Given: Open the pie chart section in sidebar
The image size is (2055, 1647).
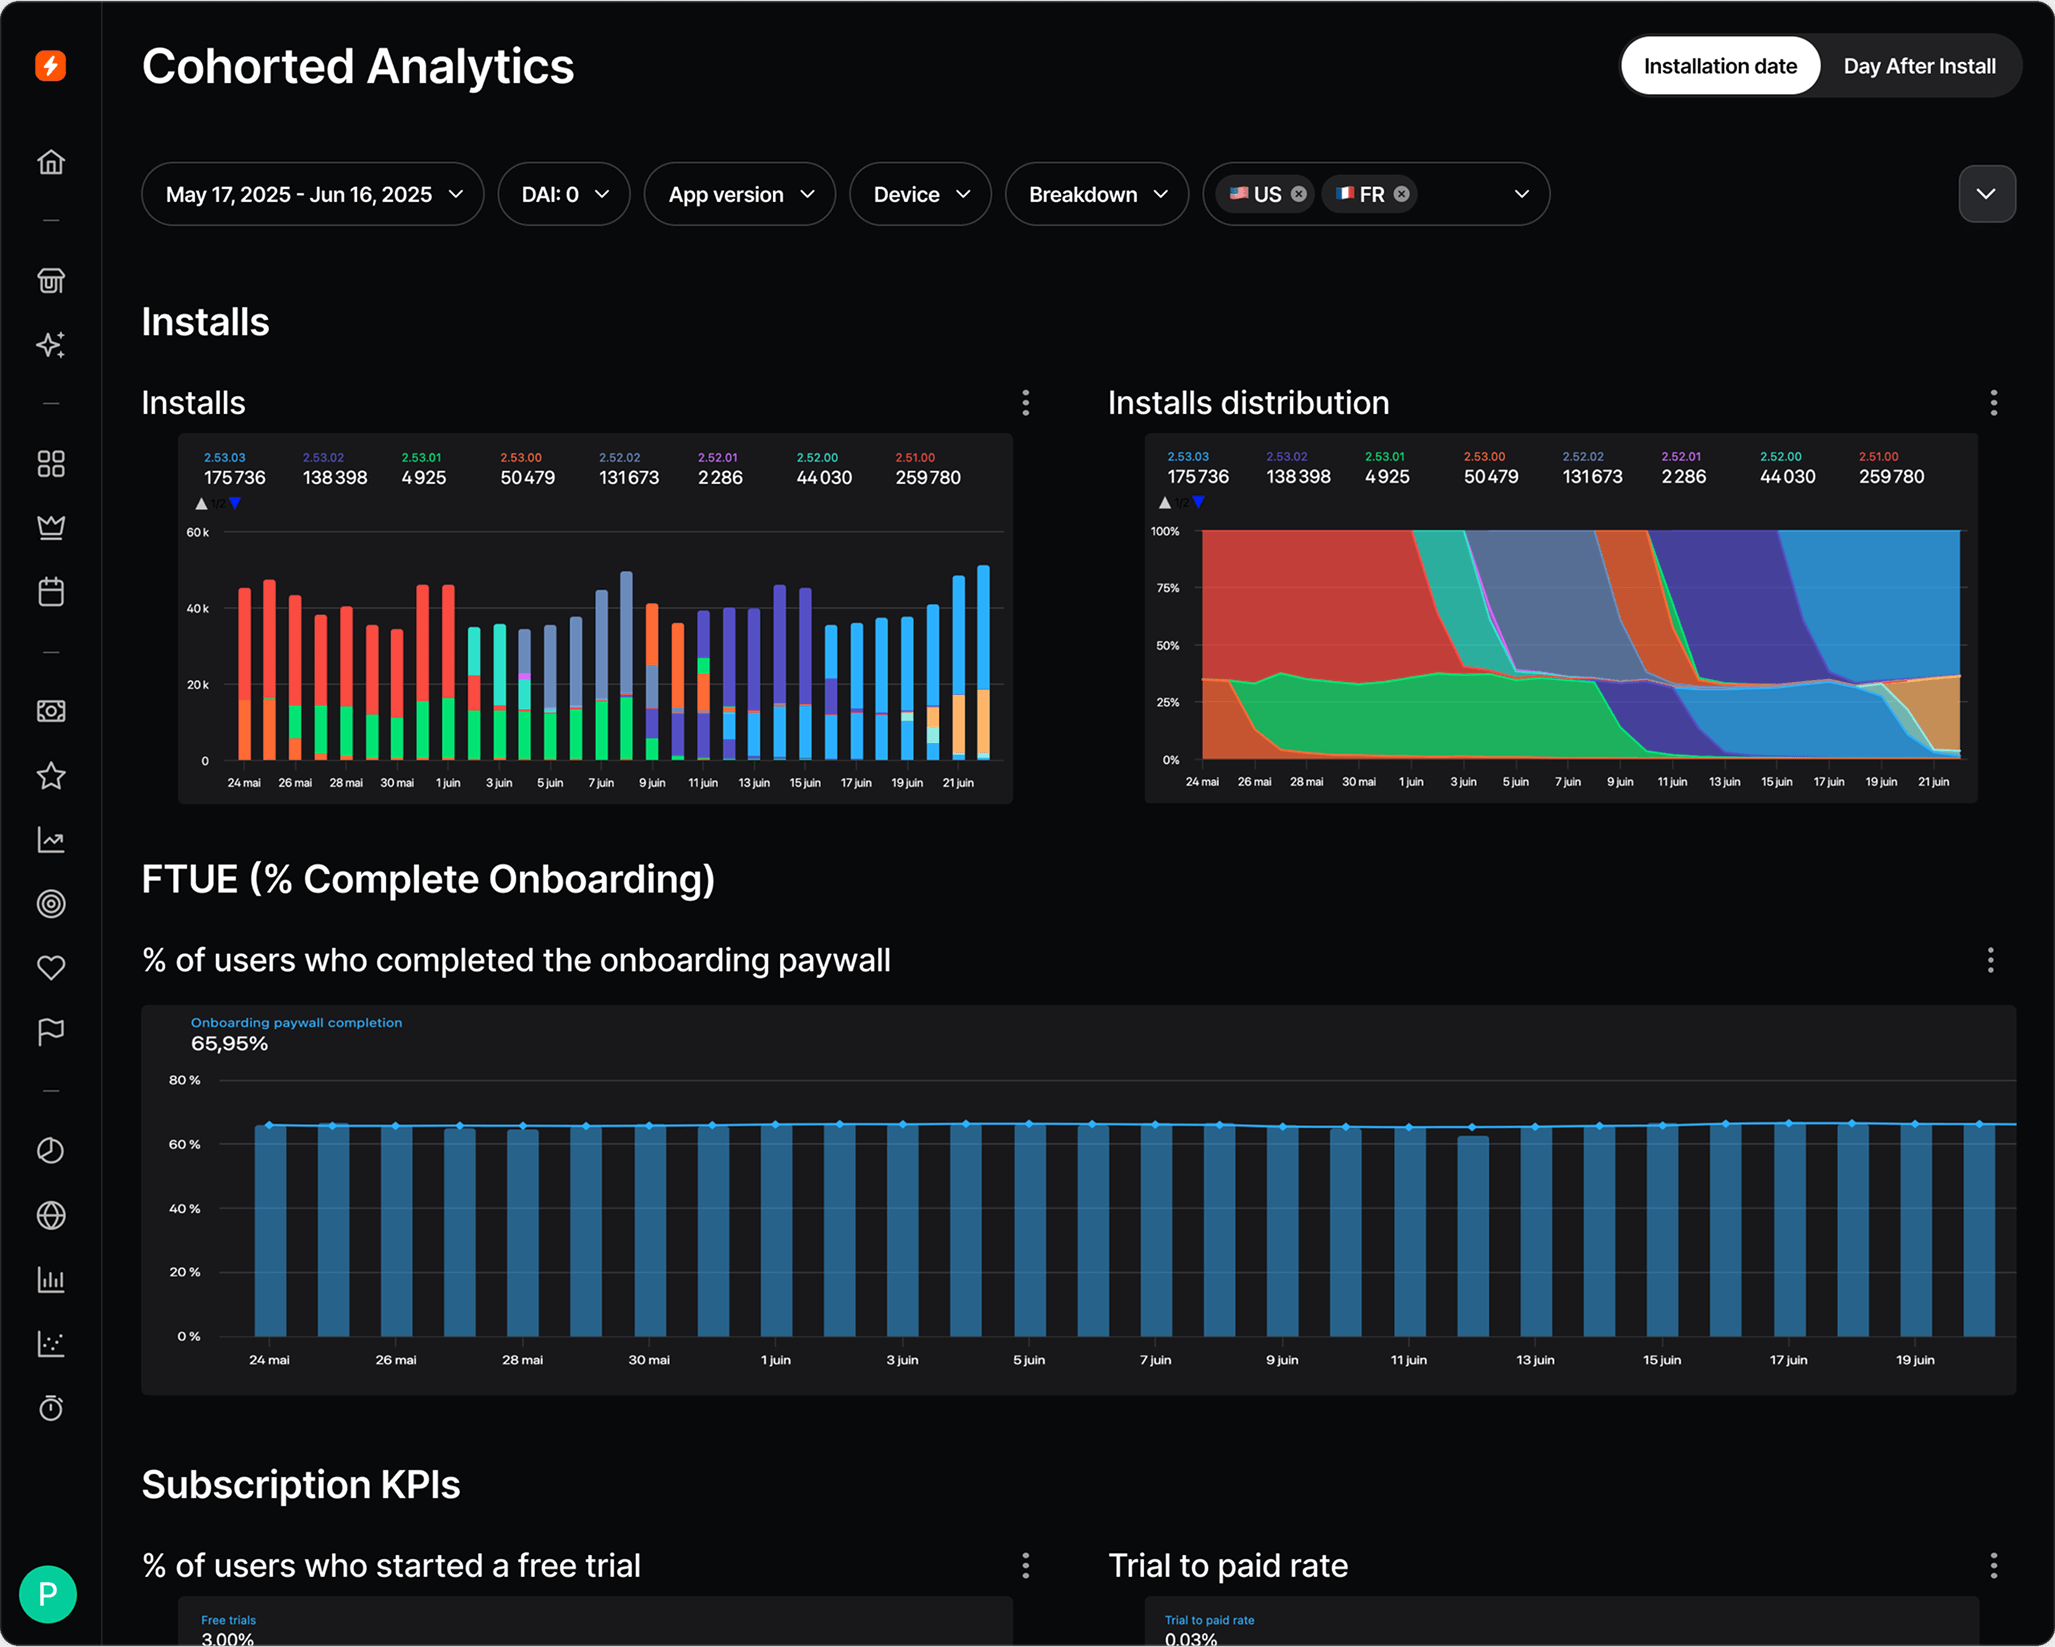Looking at the screenshot, I should tap(50, 1150).
